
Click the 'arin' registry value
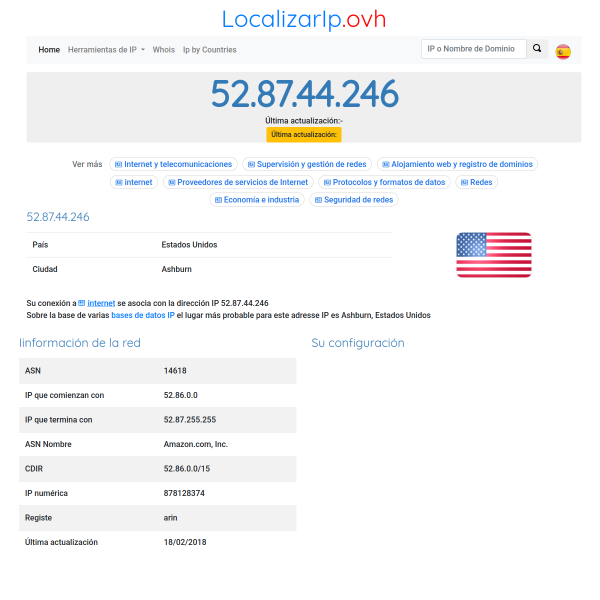170,518
